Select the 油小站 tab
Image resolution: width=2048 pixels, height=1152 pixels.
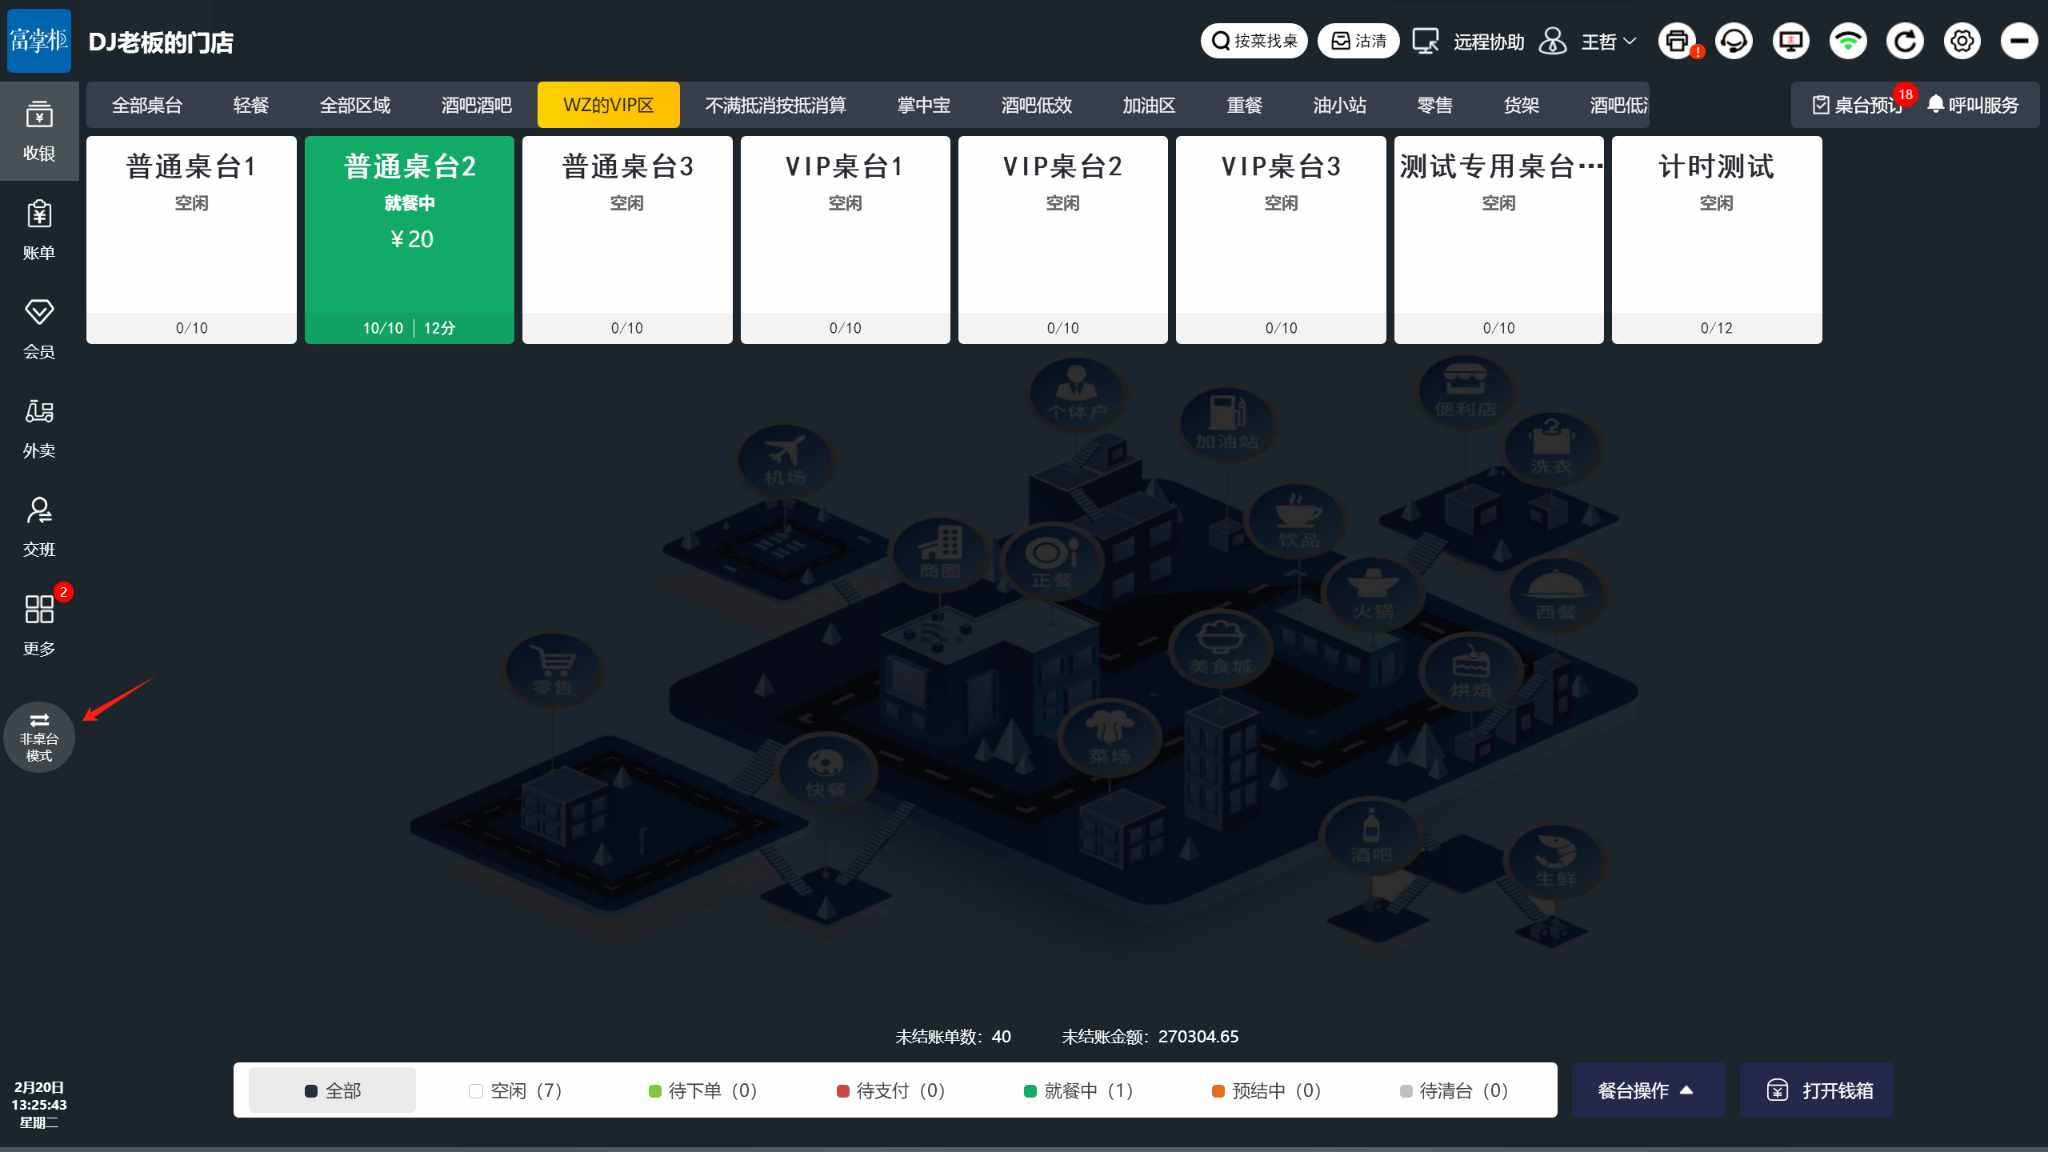coord(1339,105)
